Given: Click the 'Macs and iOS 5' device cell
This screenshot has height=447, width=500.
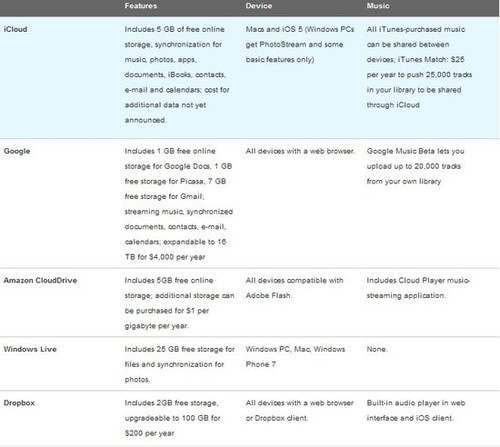Looking at the screenshot, I should pyautogui.click(x=300, y=44).
